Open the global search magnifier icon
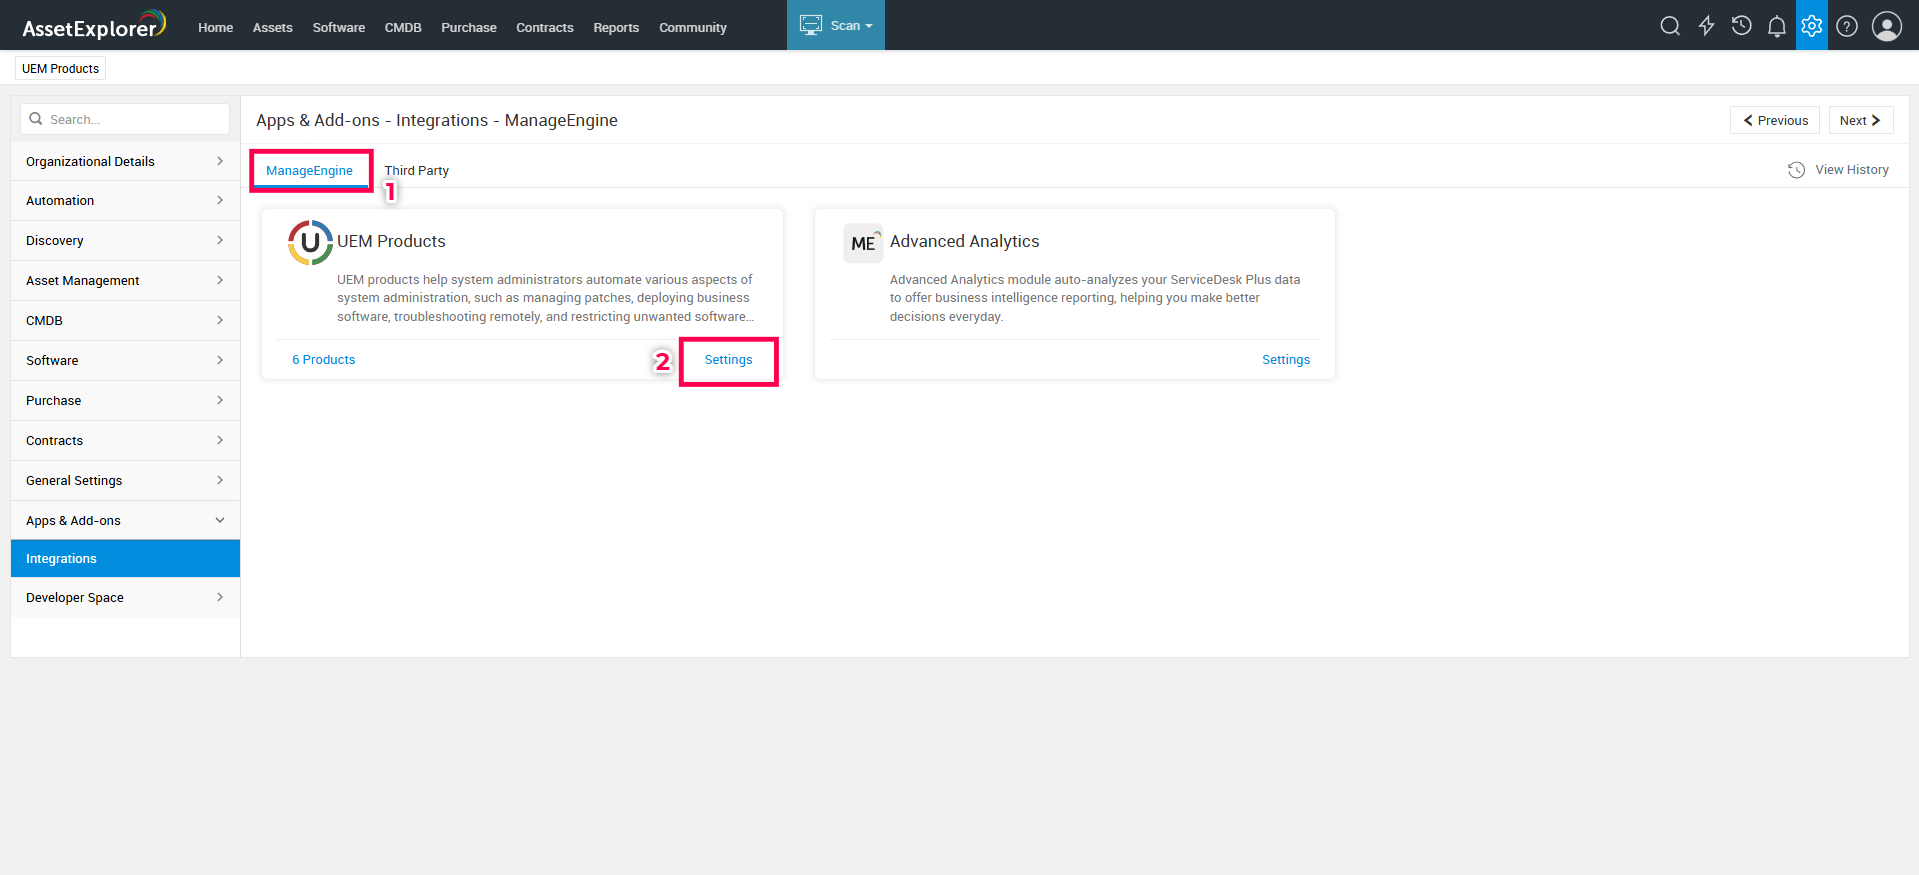The image size is (1919, 875). [x=1670, y=26]
